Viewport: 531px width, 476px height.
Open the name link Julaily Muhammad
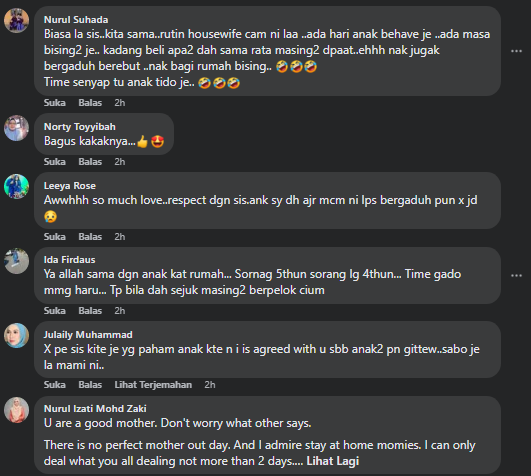click(88, 334)
